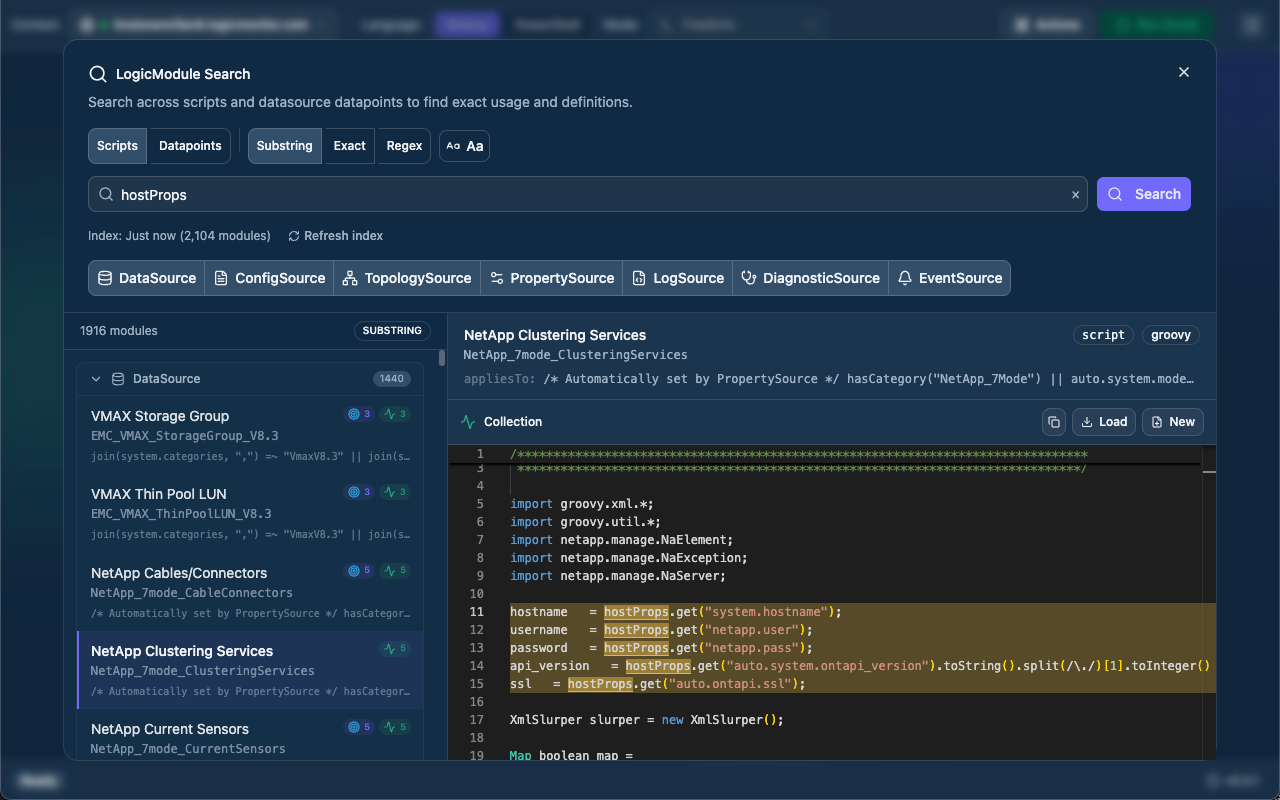This screenshot has height=800, width=1280.
Task: Collapse the DataSource group chevron
Action: click(96, 379)
